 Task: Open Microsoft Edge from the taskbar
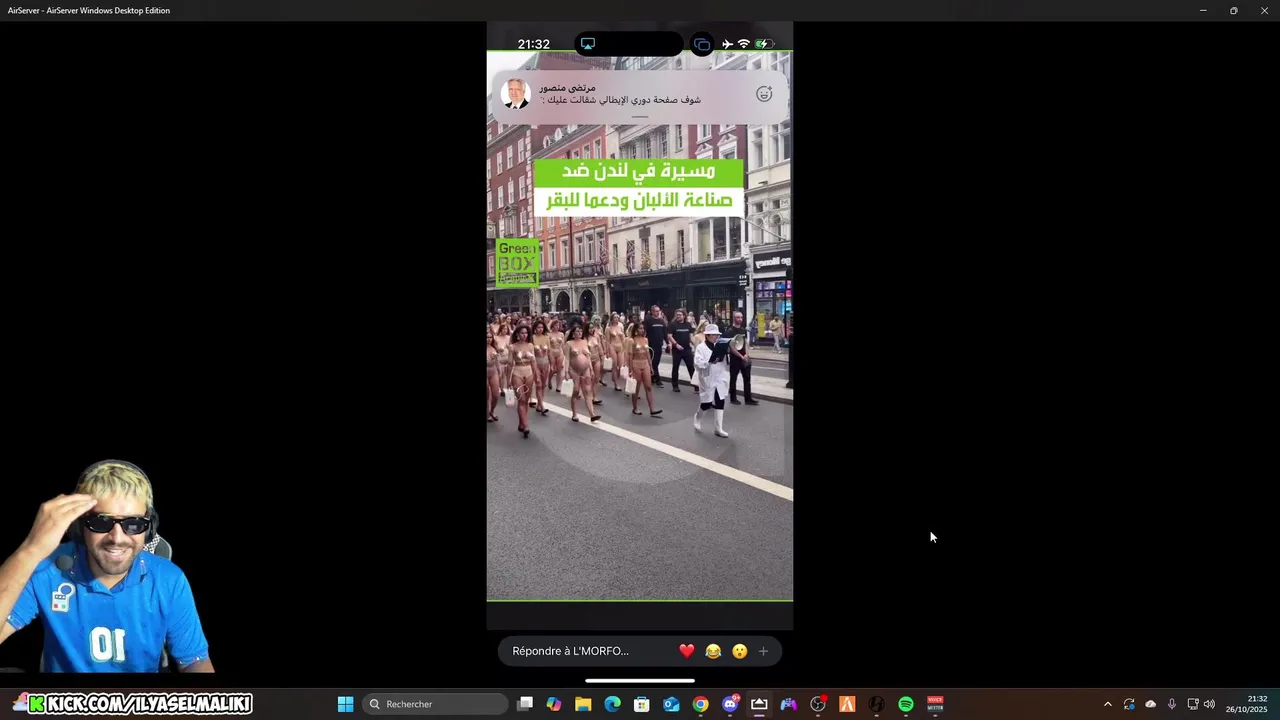coord(613,704)
